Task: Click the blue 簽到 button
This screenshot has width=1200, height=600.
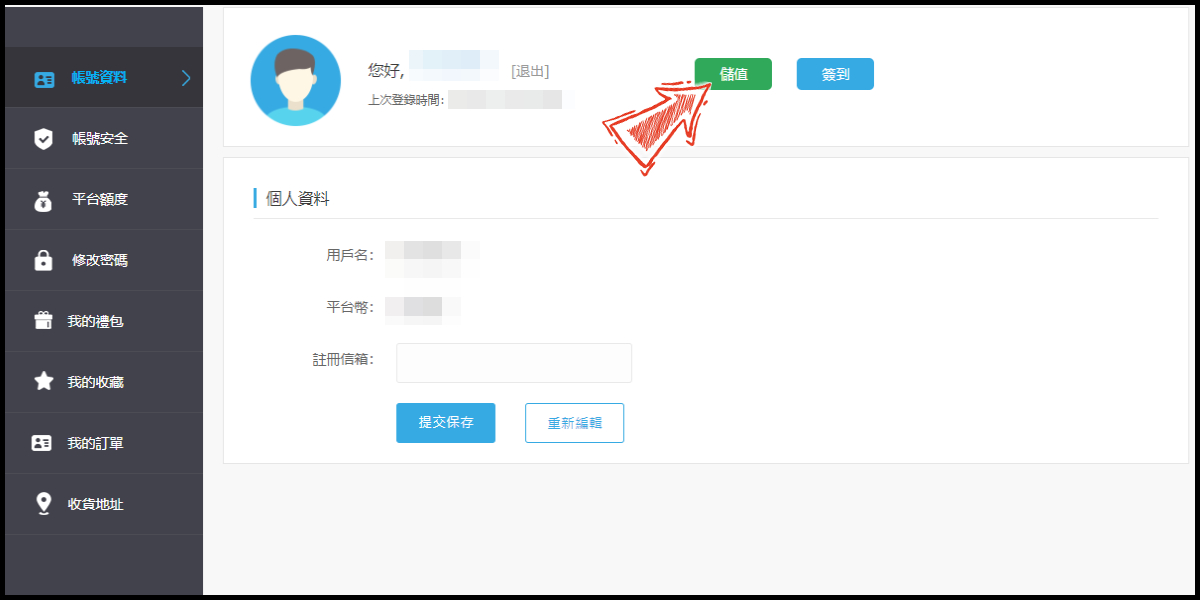Action: 835,74
